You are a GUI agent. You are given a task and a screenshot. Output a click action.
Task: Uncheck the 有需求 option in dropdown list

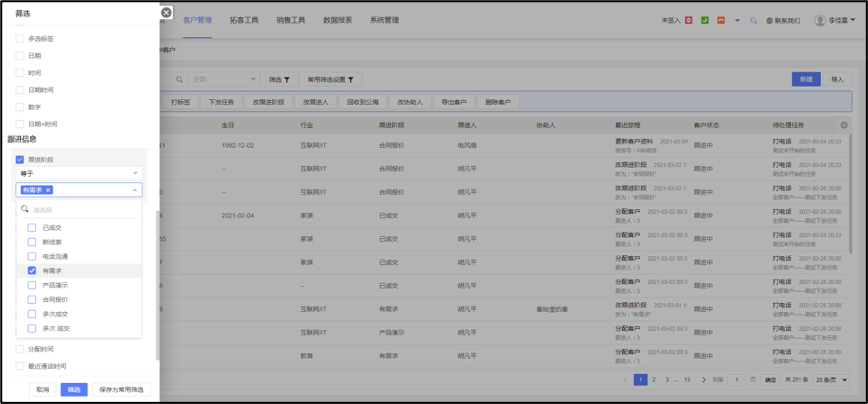point(32,271)
